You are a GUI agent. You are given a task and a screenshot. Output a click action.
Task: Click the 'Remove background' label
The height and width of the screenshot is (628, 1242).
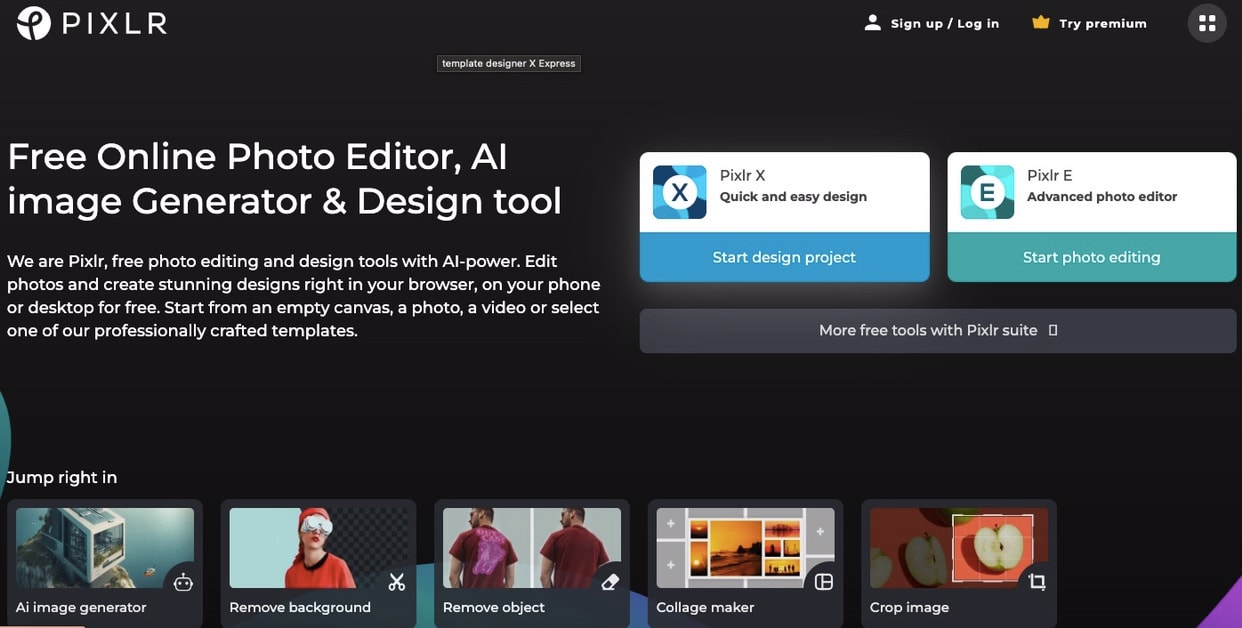click(x=300, y=607)
